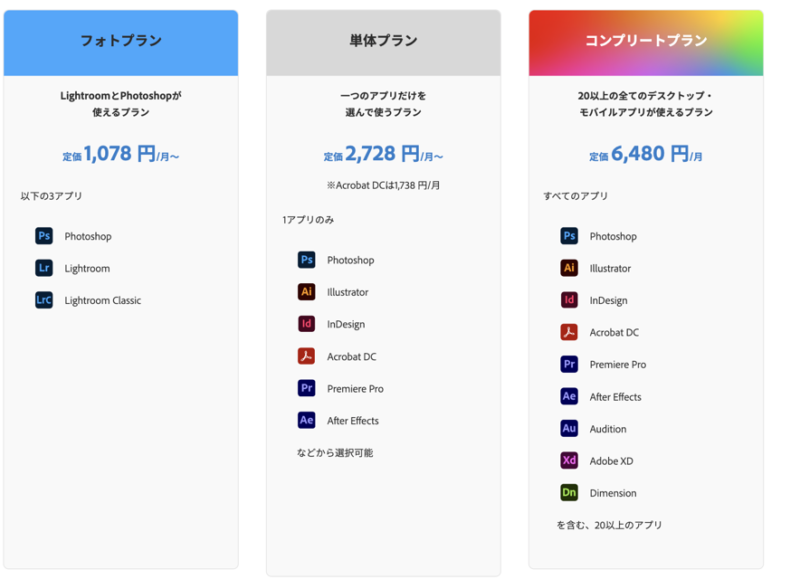Click Dimension icon in Complete plan

coord(569,492)
